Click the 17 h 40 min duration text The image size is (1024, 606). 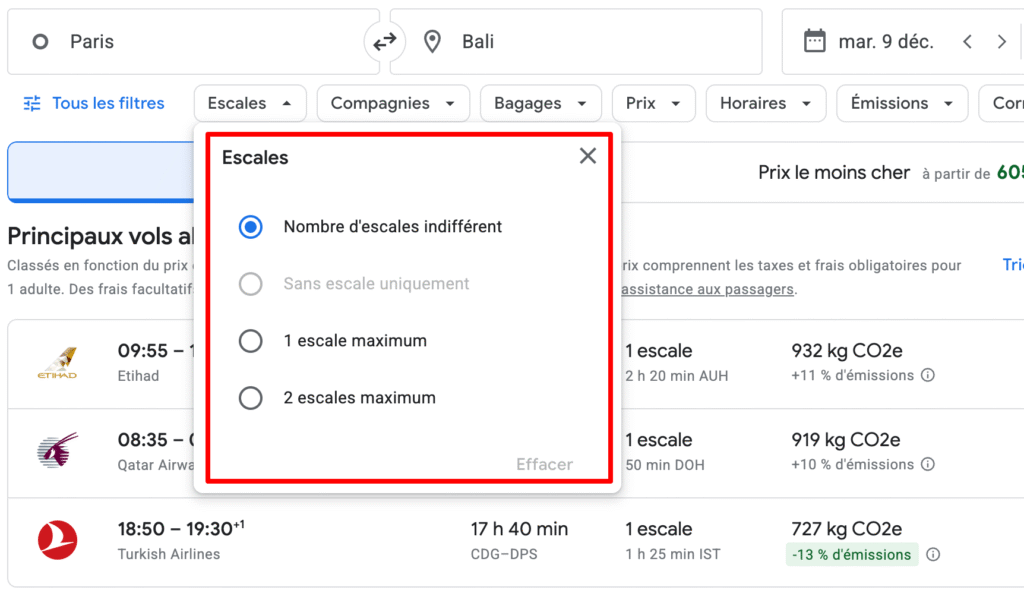pyautogui.click(x=519, y=529)
